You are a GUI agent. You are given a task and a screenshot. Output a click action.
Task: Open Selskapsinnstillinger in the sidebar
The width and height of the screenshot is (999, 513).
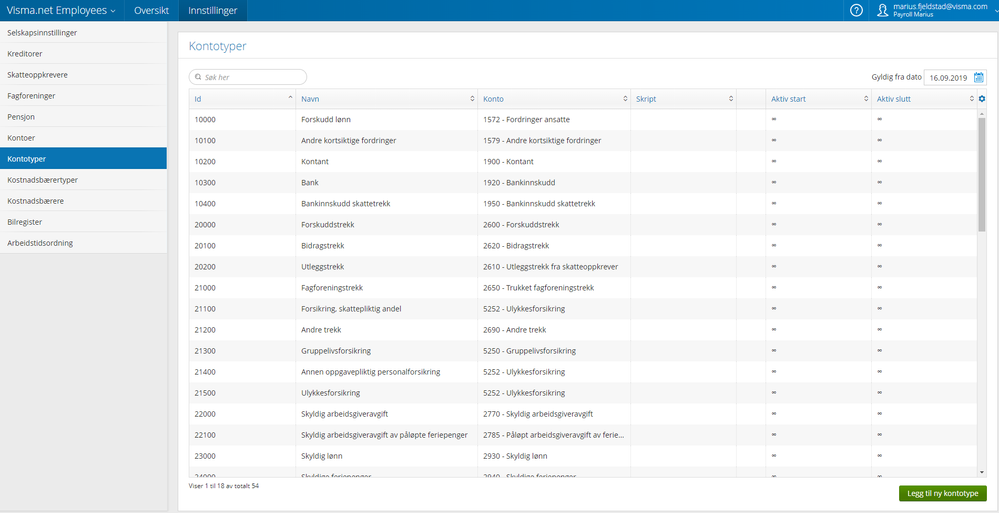(x=83, y=33)
